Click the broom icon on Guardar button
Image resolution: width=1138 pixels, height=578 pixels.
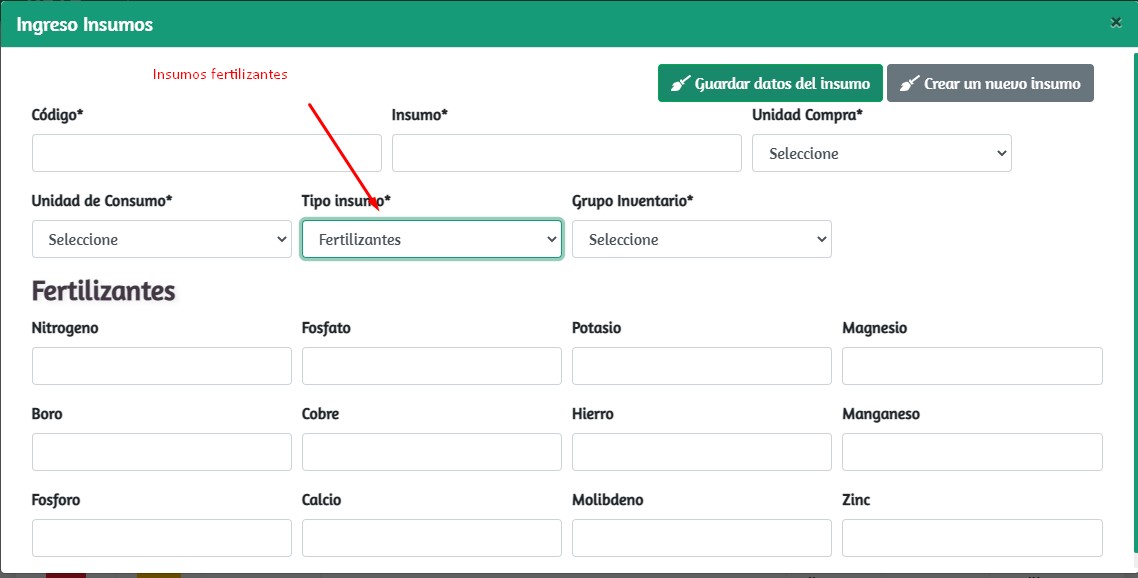point(680,84)
